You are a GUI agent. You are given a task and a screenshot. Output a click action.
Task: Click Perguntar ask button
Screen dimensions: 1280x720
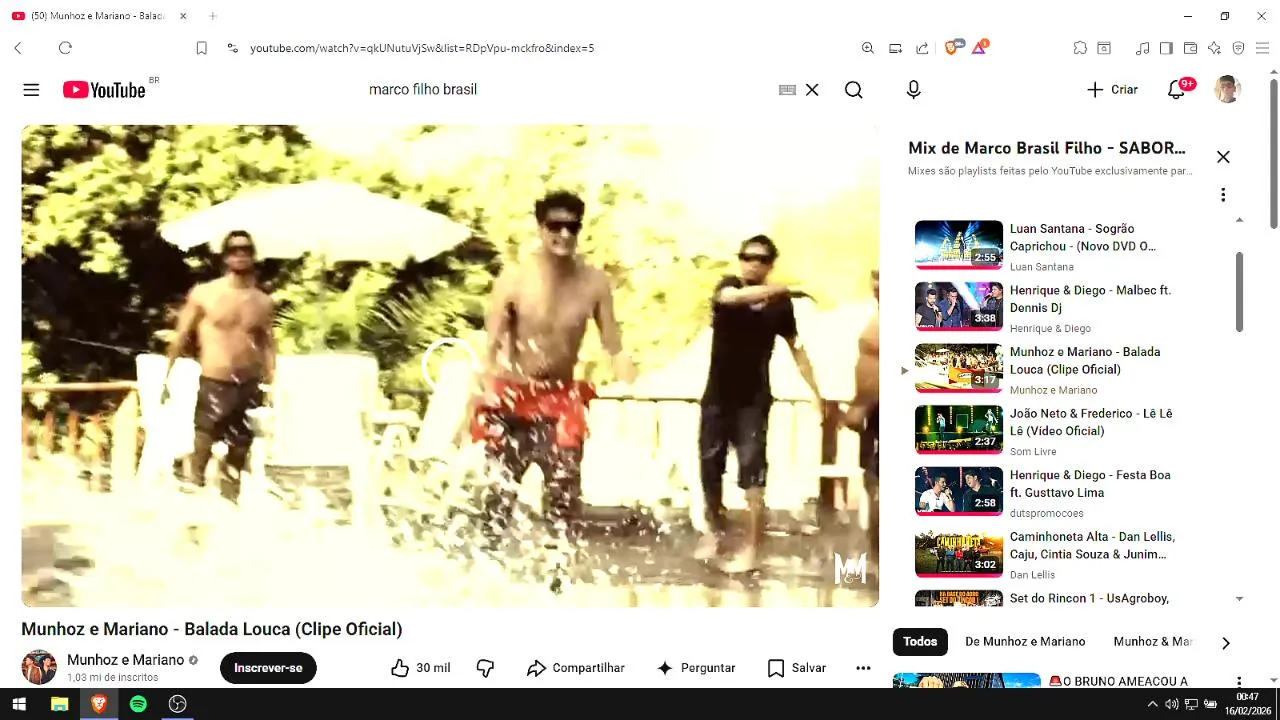pyautogui.click(x=696, y=668)
